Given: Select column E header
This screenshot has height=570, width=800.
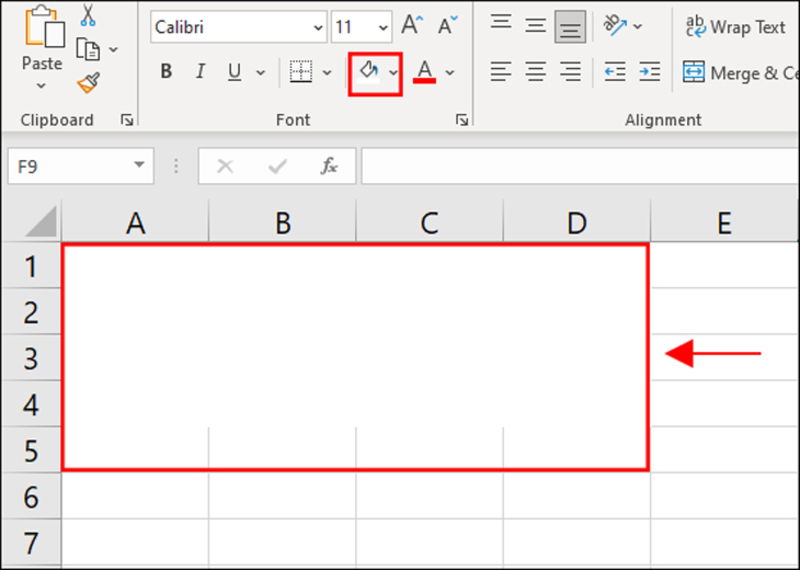Looking at the screenshot, I should (725, 222).
